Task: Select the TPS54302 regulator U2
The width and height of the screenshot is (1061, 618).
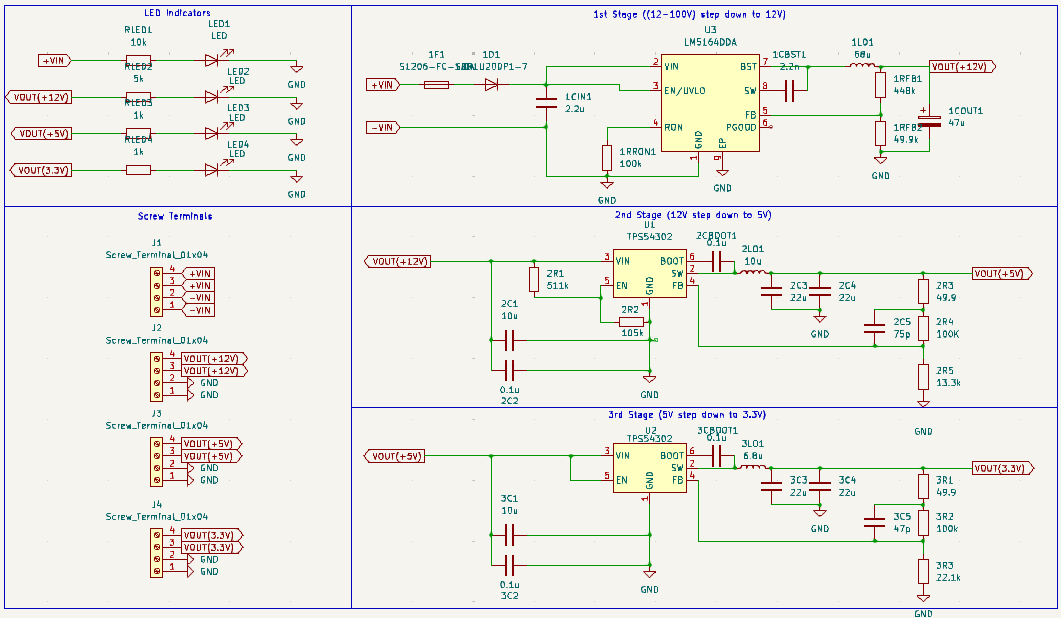Action: tap(648, 470)
